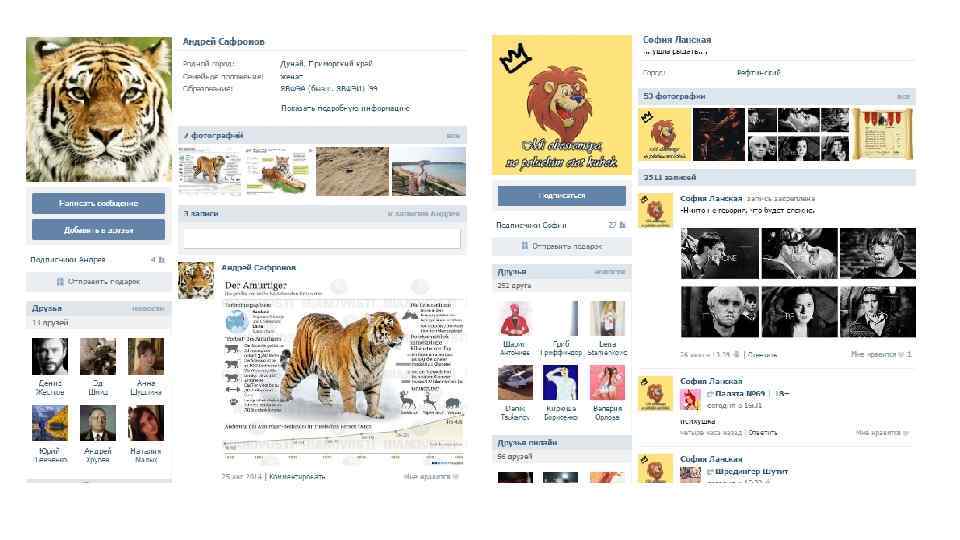Click Sofia's subscribers count icon
Image resolution: width=960 pixels, height=540 pixels.
point(622,225)
